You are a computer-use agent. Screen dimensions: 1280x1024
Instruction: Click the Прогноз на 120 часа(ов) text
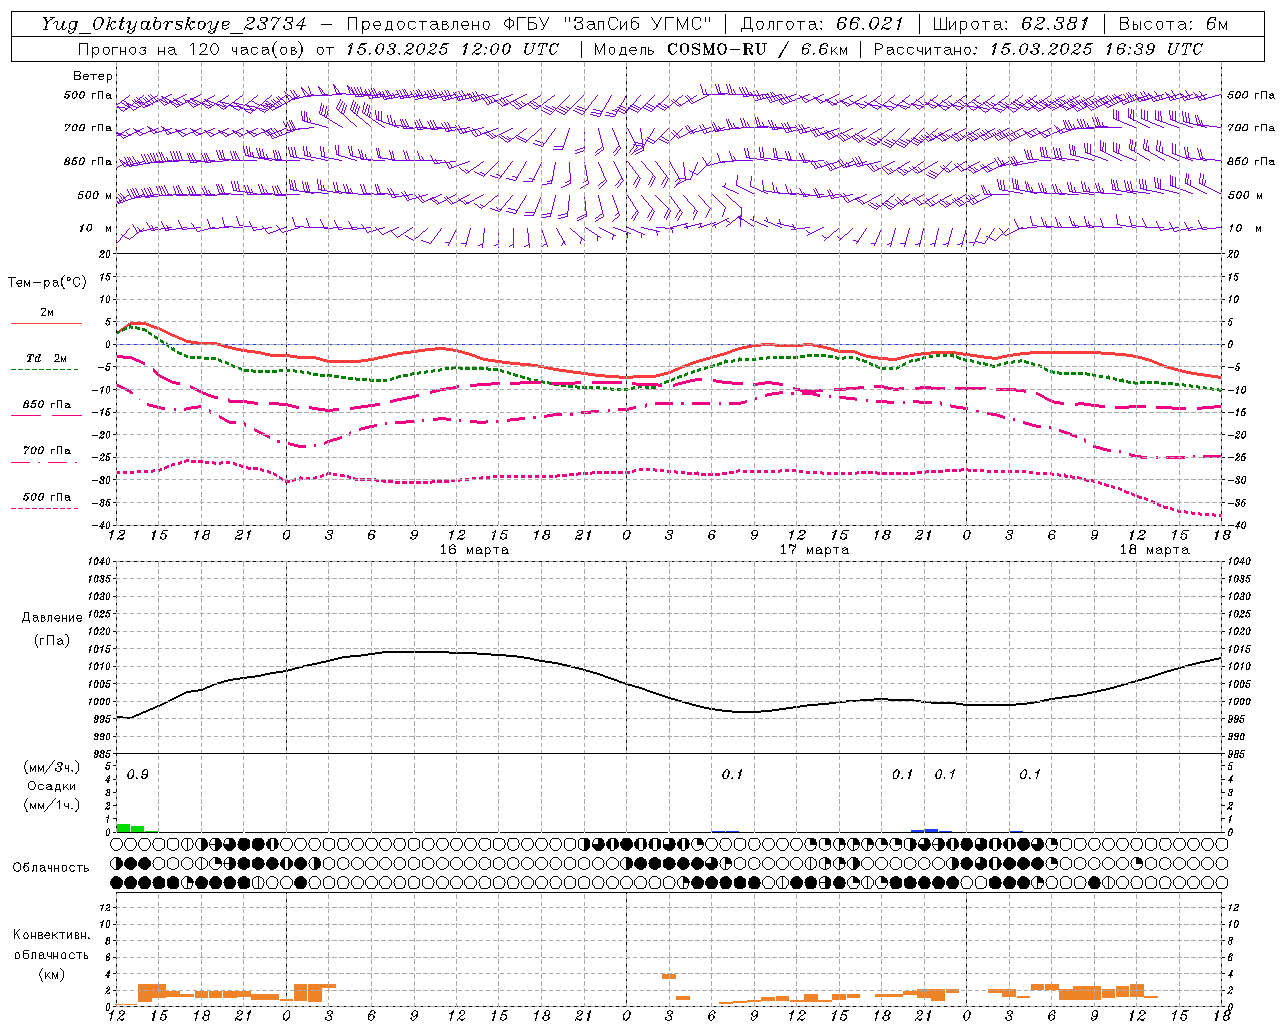pyautogui.click(x=192, y=49)
